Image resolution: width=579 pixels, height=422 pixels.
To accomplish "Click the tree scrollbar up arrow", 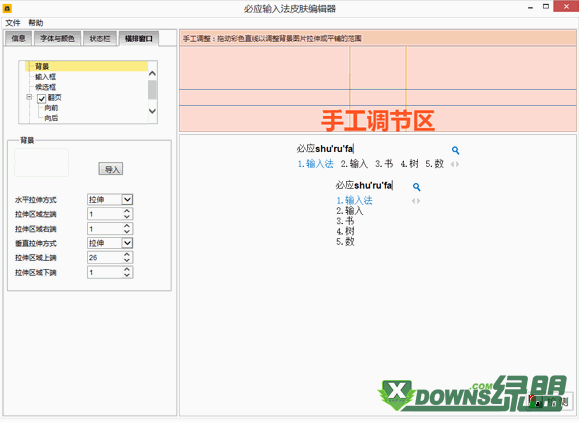I will 152,73.
